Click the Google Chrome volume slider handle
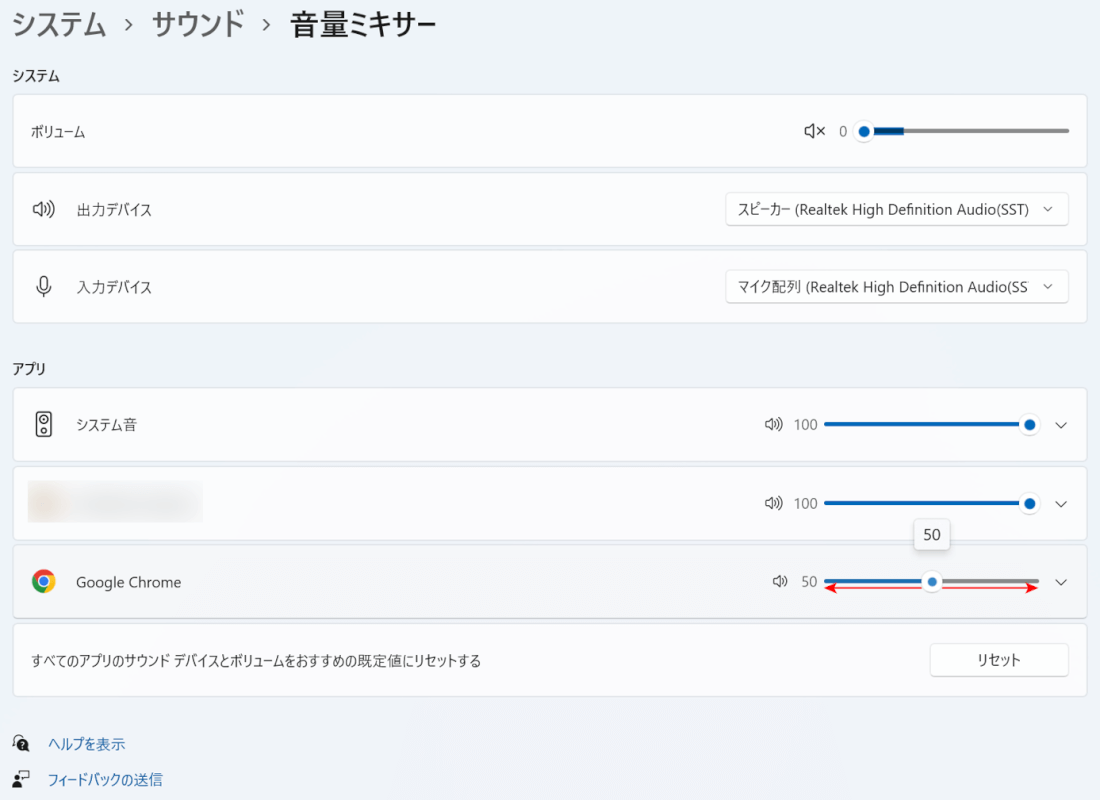Viewport: 1100px width, 800px height. [x=932, y=582]
